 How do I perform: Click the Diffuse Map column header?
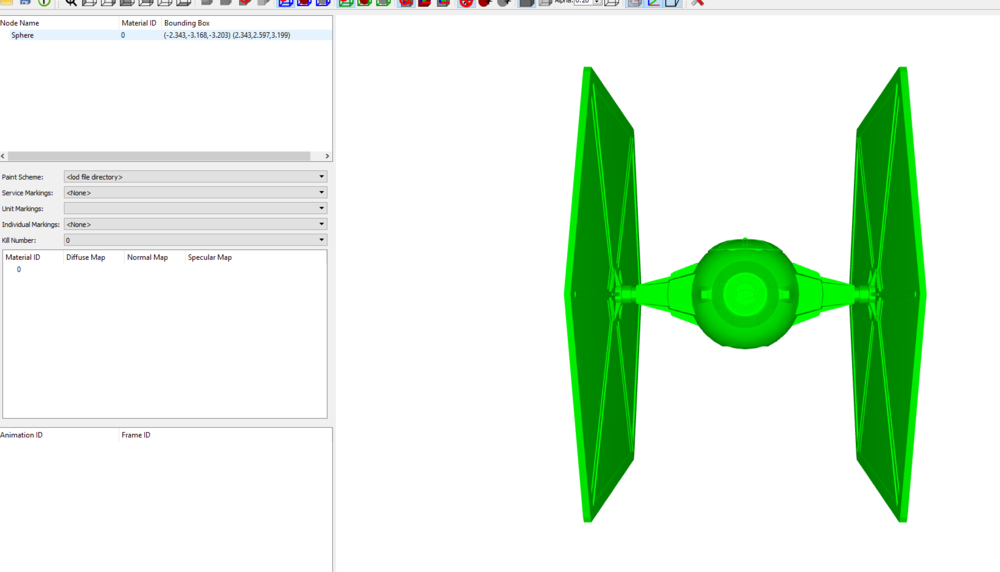85,258
